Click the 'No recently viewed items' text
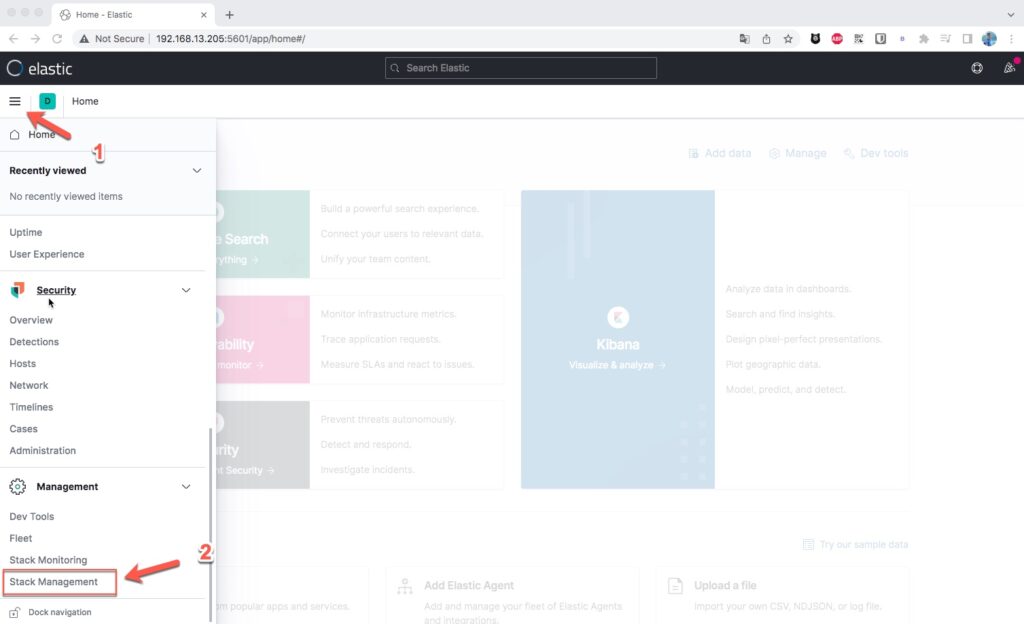Screen dimensions: 1024x624 tap(65, 196)
